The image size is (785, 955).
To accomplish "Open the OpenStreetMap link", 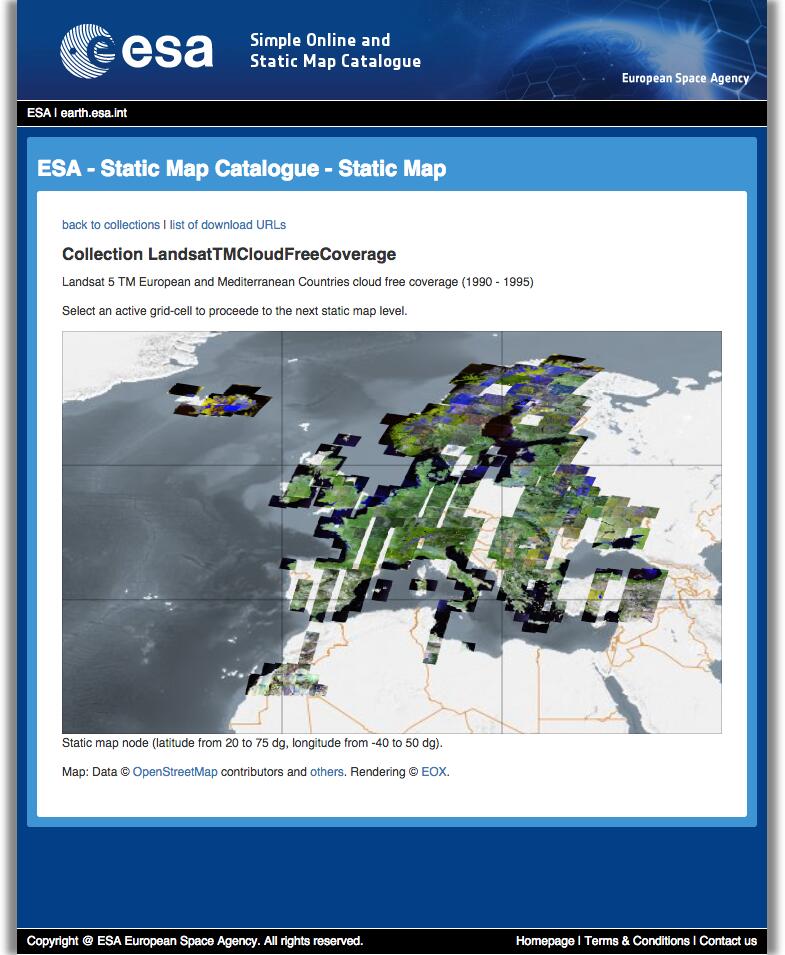I will tap(175, 772).
